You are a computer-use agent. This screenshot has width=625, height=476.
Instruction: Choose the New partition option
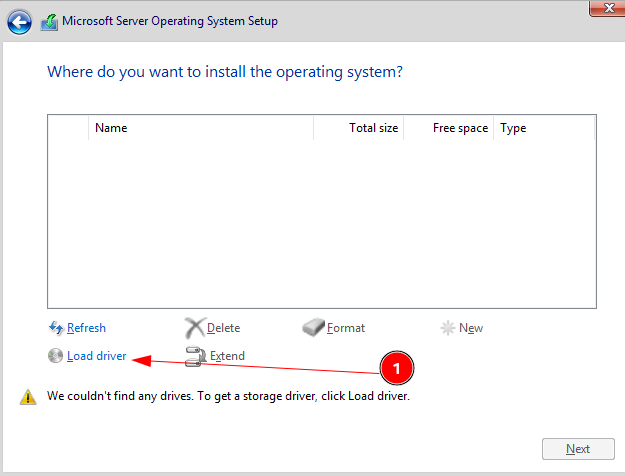point(471,328)
